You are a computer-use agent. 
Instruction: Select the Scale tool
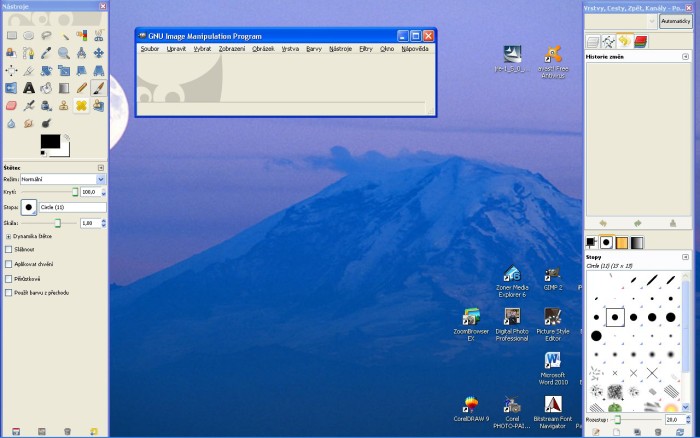point(64,71)
